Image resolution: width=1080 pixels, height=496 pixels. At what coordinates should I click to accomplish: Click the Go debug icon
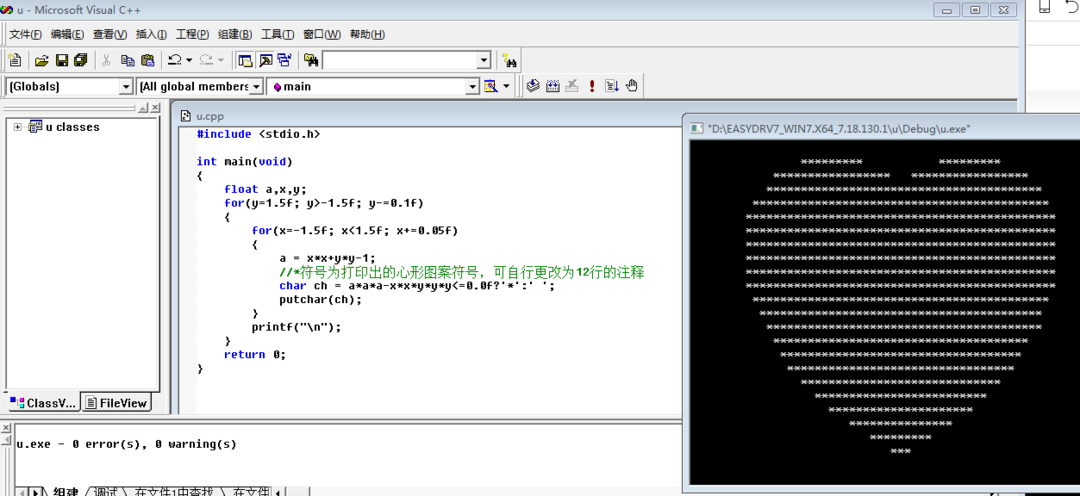(x=612, y=86)
